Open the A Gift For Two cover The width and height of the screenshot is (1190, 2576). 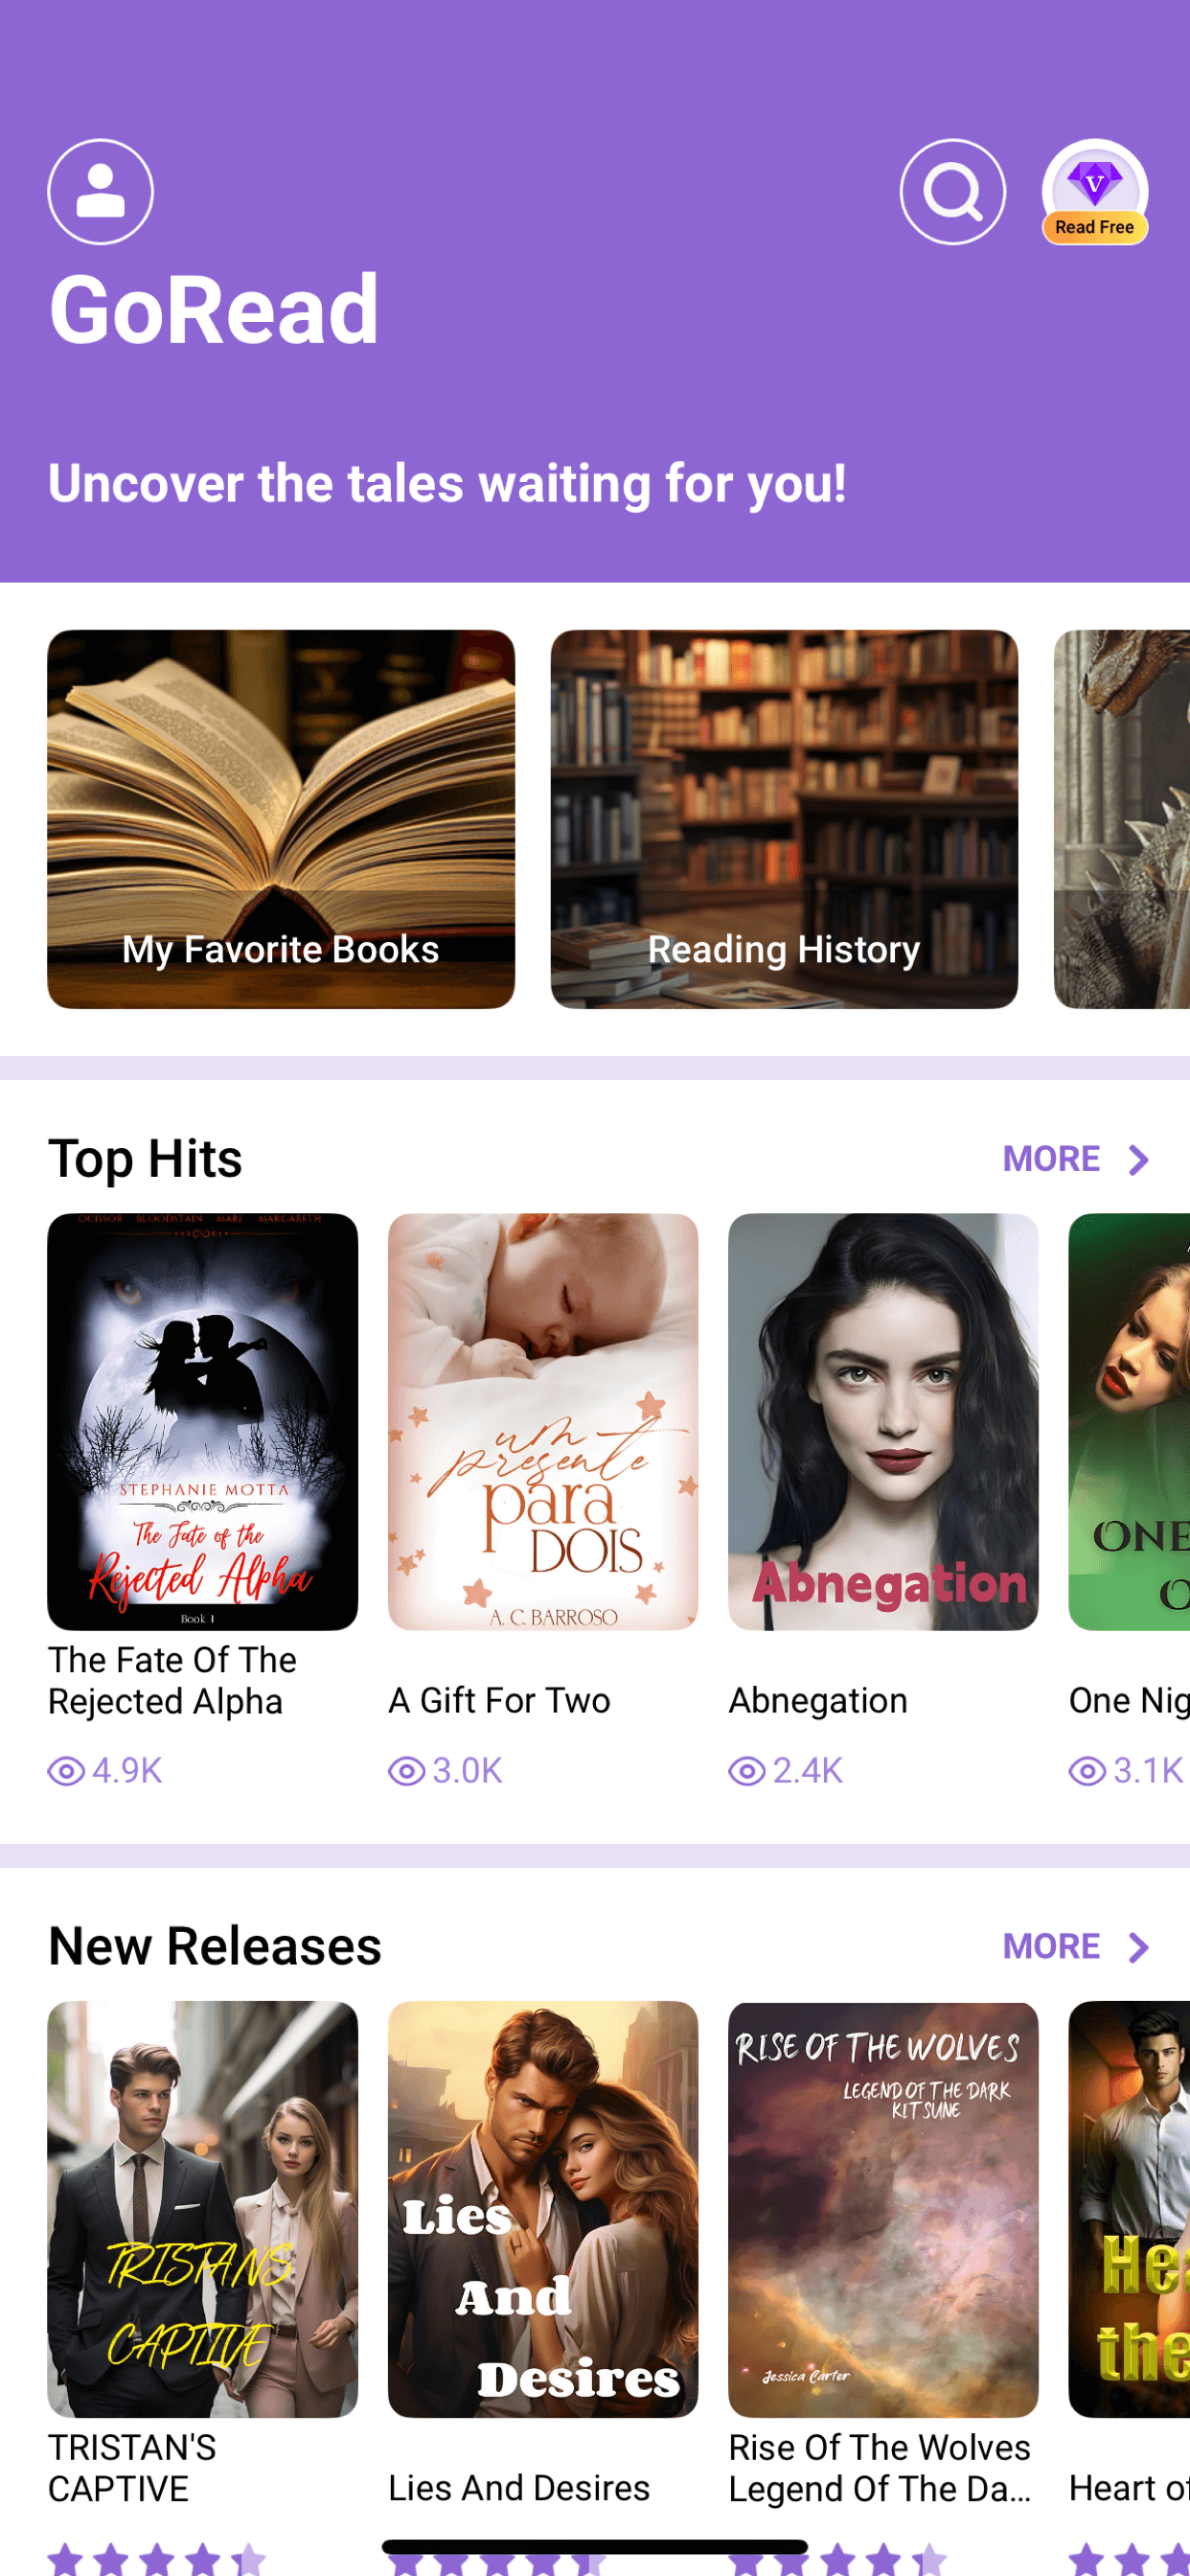543,1421
